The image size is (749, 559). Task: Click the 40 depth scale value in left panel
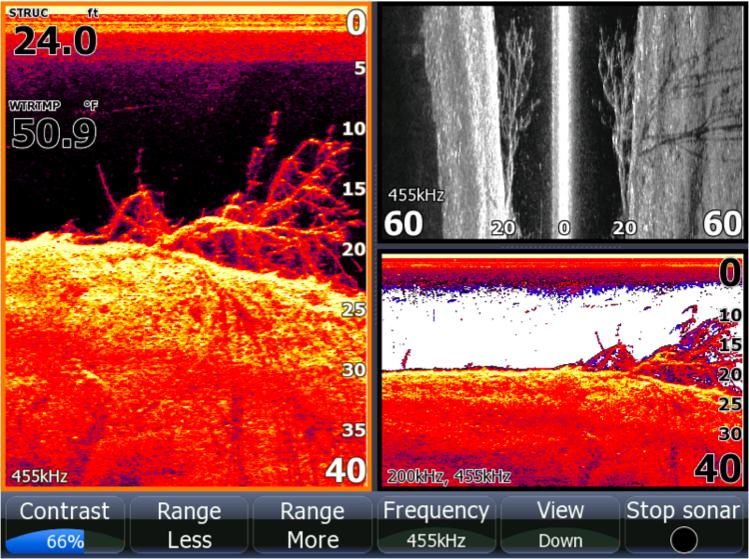point(345,470)
